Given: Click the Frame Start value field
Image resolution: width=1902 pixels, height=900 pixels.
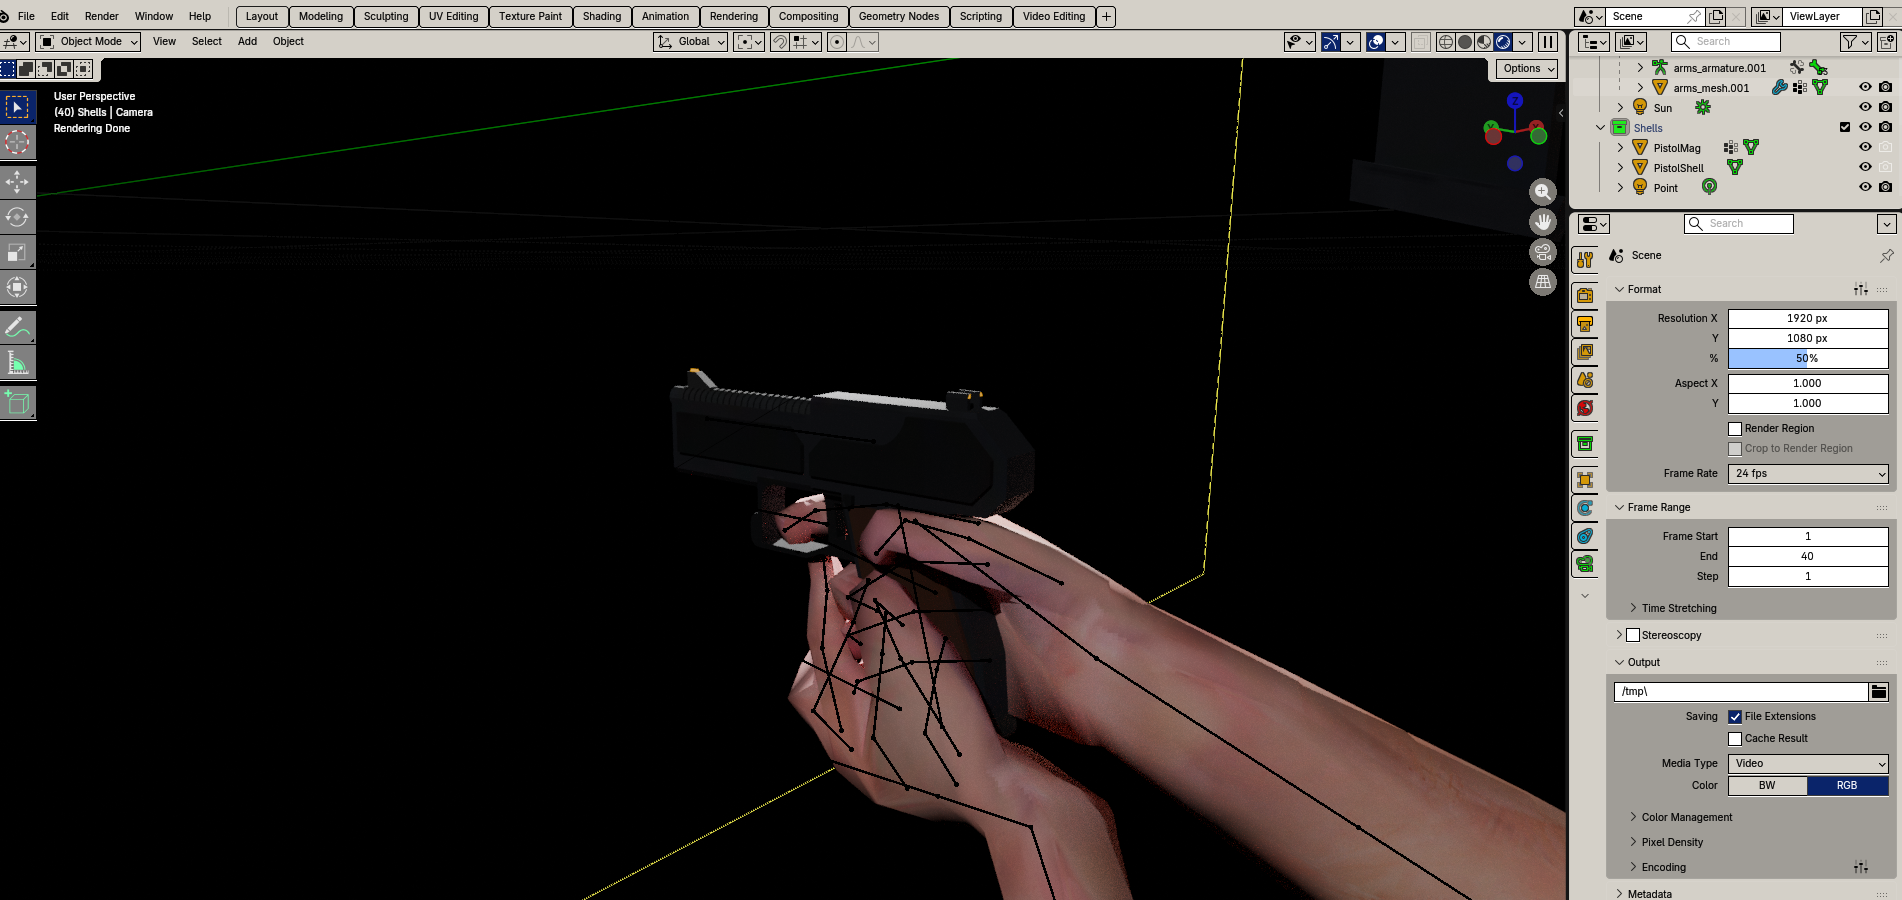Looking at the screenshot, I should (1808, 536).
